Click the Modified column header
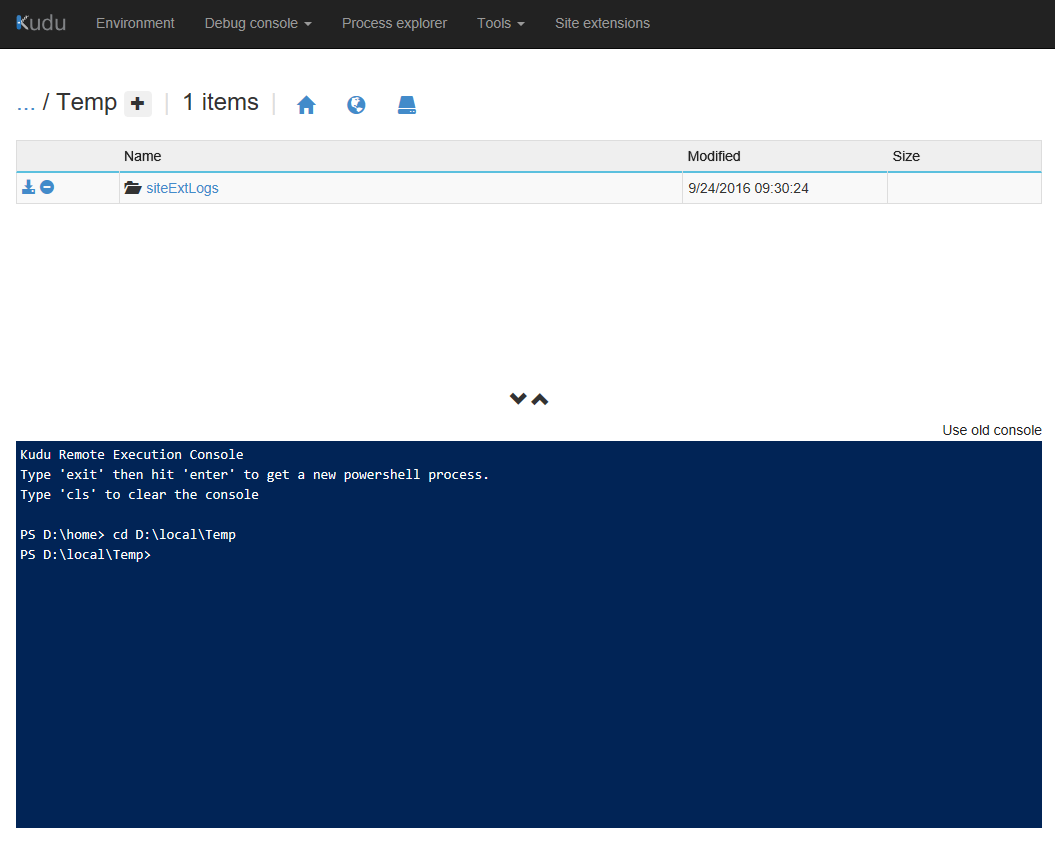This screenshot has height=841, width=1055. coord(714,156)
